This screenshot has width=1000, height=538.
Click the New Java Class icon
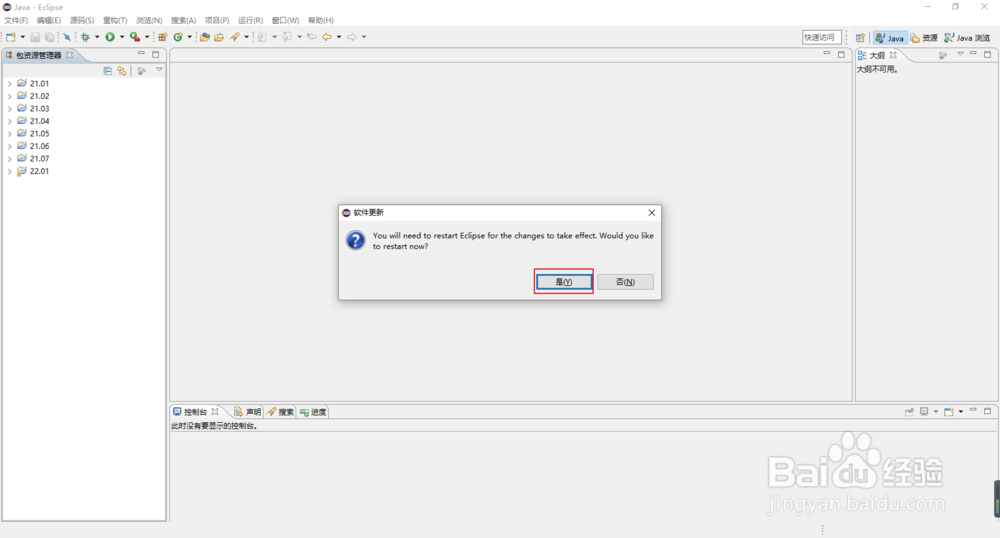click(178, 37)
